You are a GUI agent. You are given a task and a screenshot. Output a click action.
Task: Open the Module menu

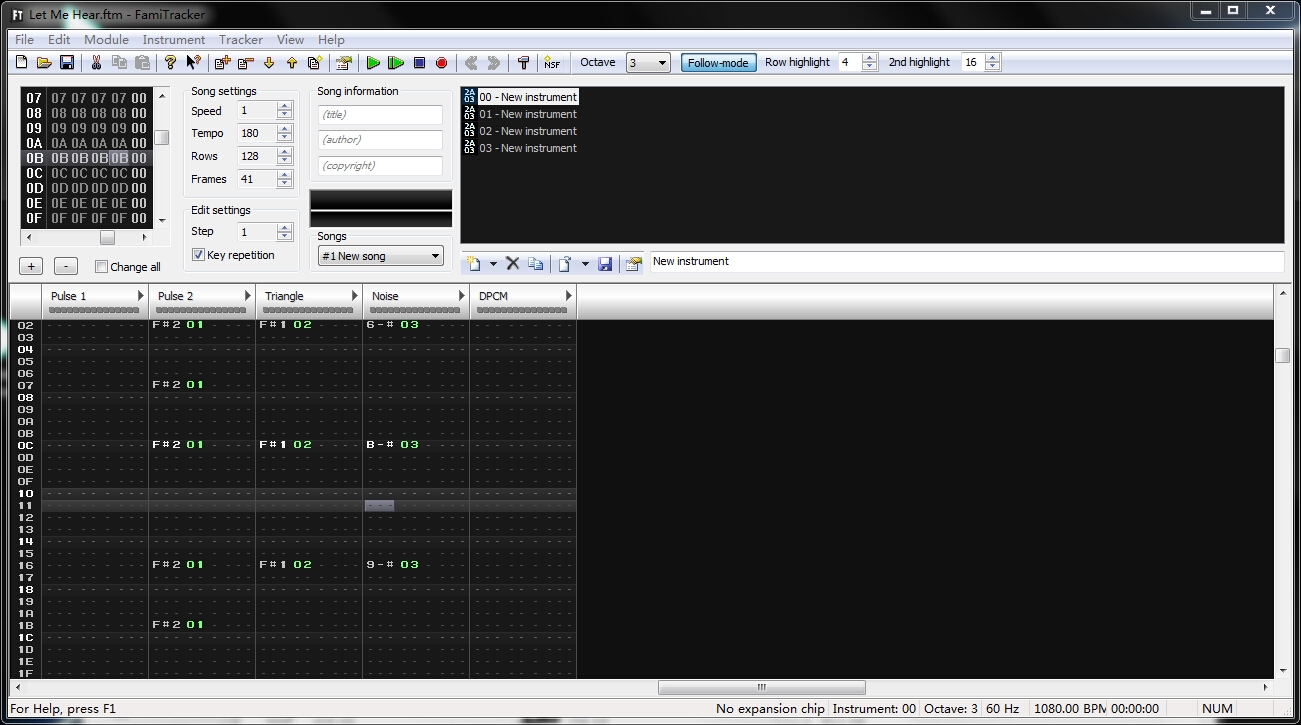coord(106,40)
